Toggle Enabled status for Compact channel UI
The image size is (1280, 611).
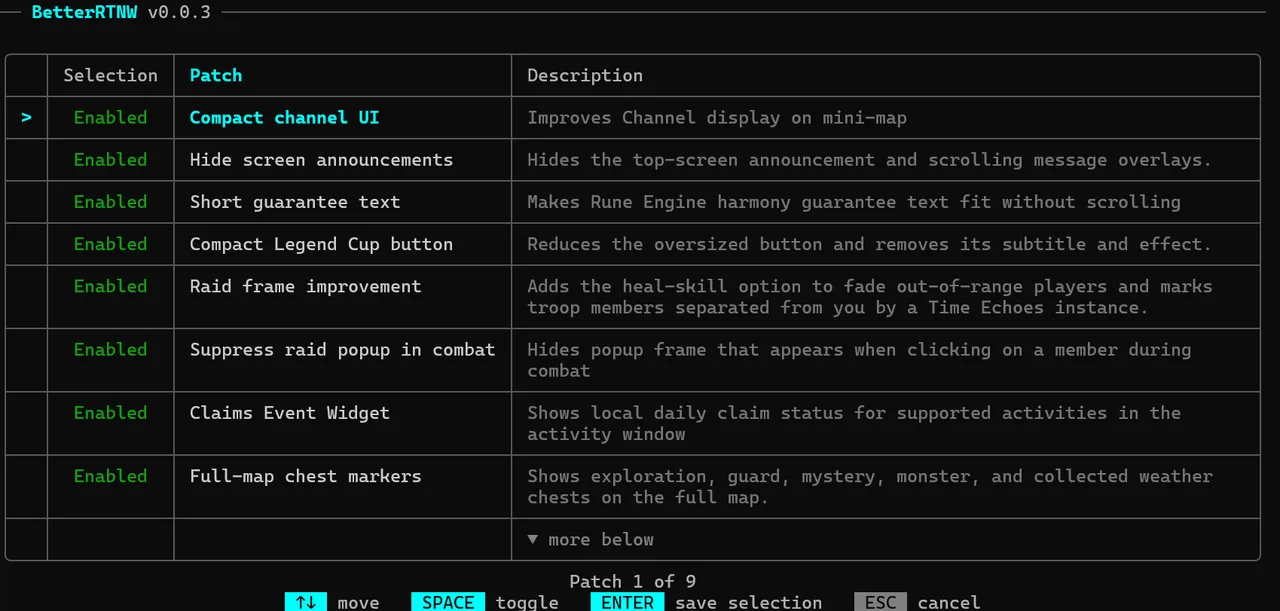(110, 117)
